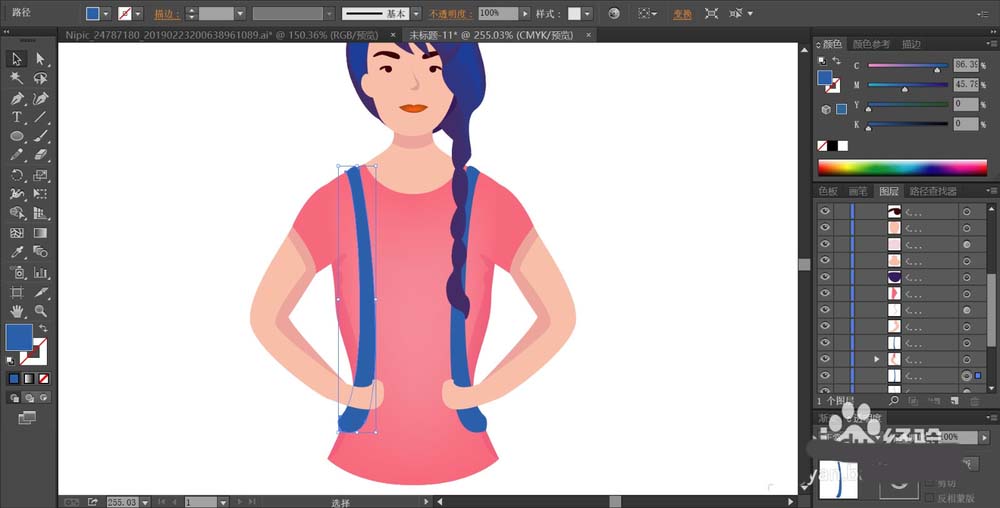
Task: Select the Eraser tool
Action: coord(40,155)
